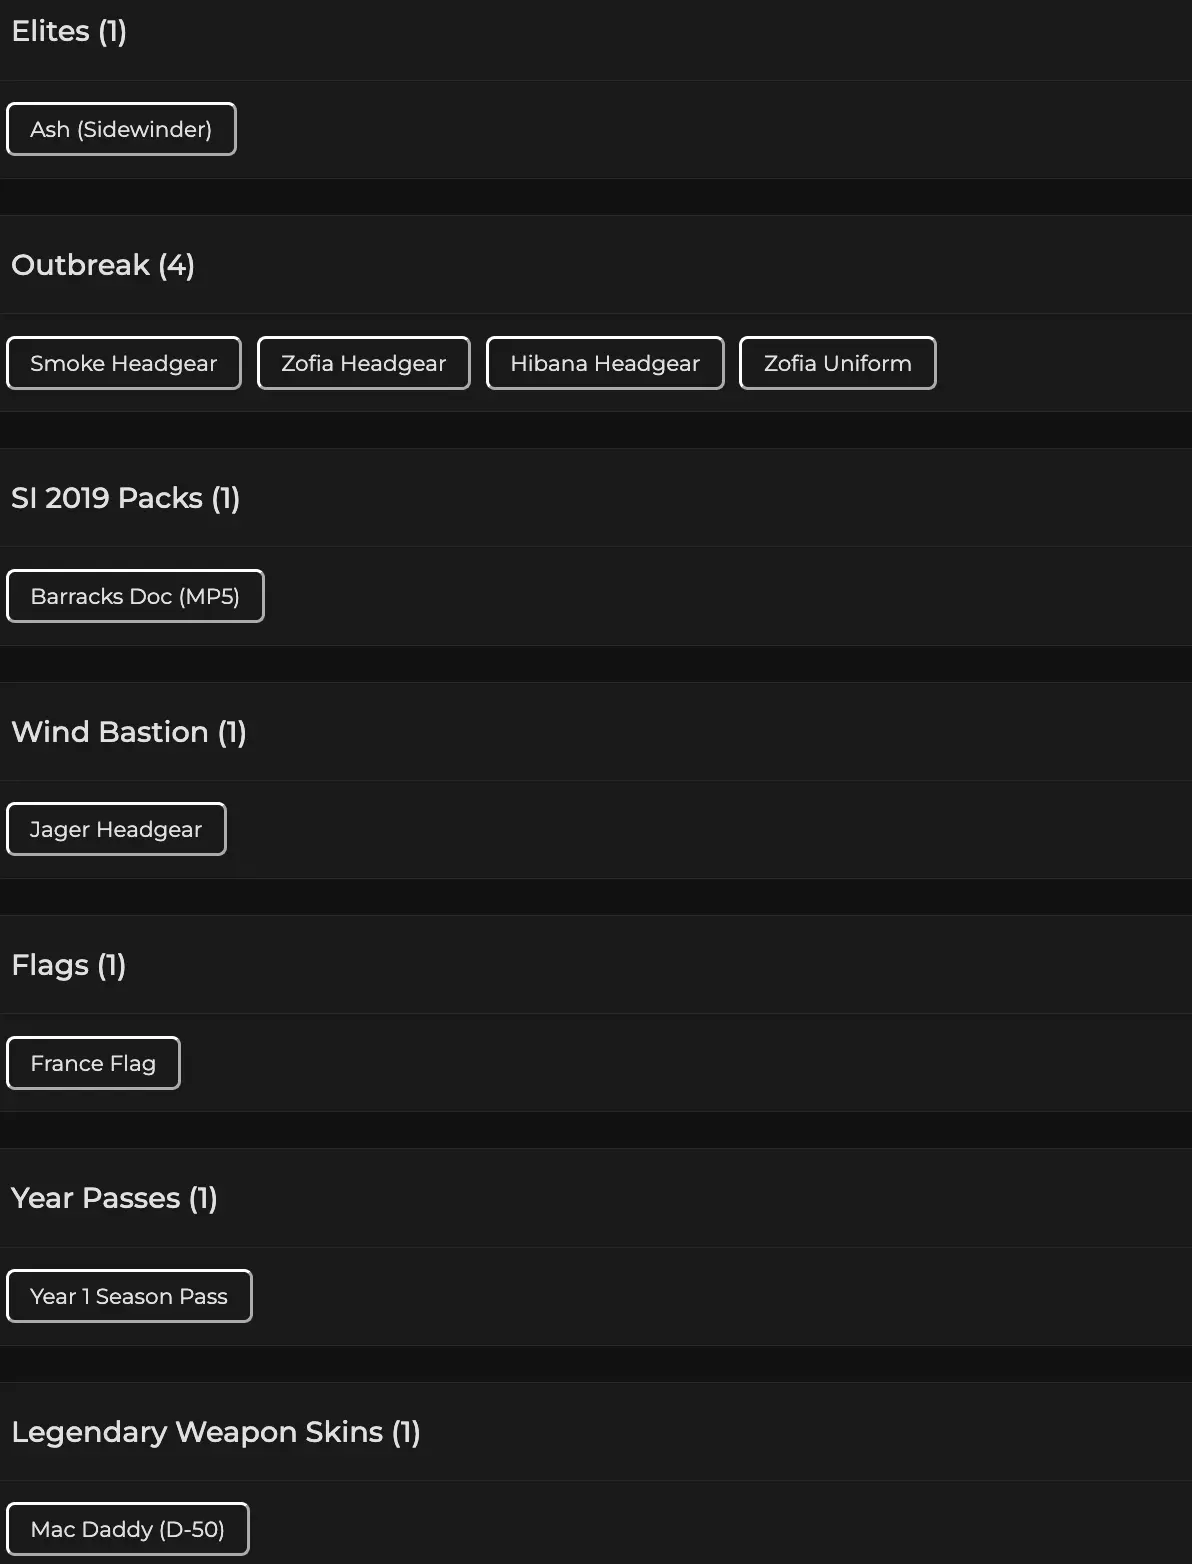Click the France Flag tag
The height and width of the screenshot is (1564, 1192).
(x=93, y=1063)
